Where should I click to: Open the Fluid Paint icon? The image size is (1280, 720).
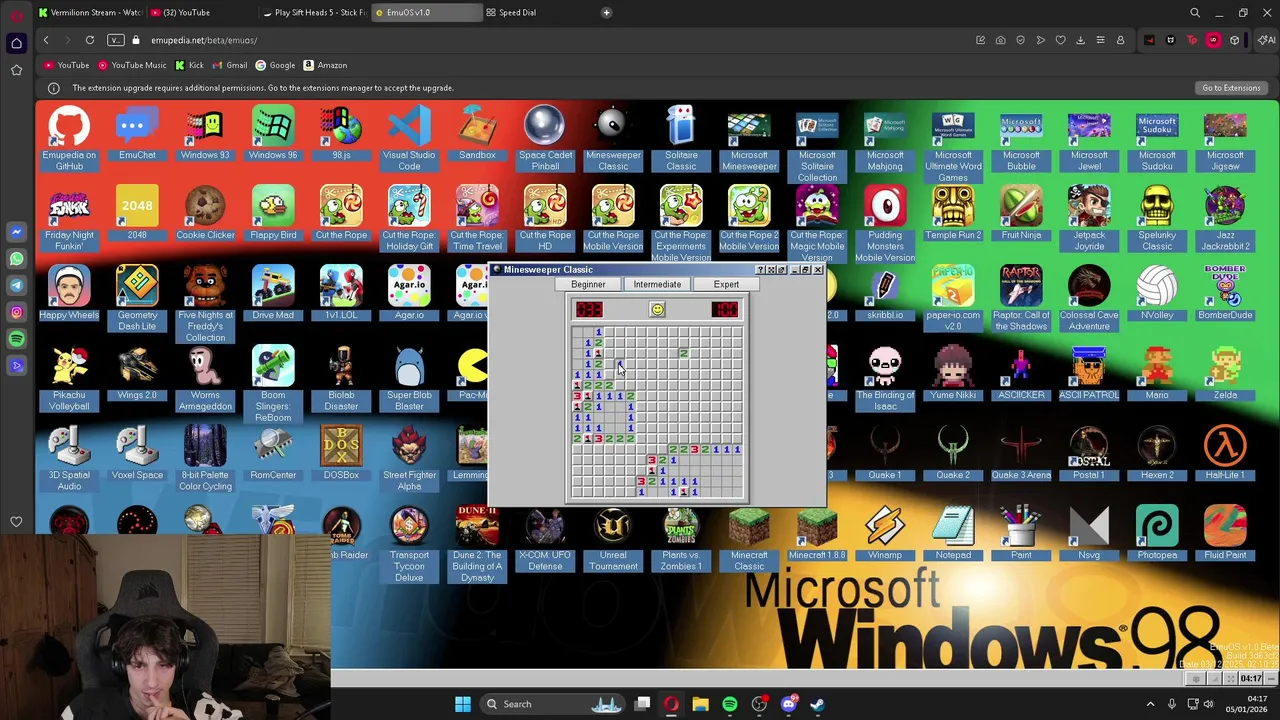point(1225,533)
